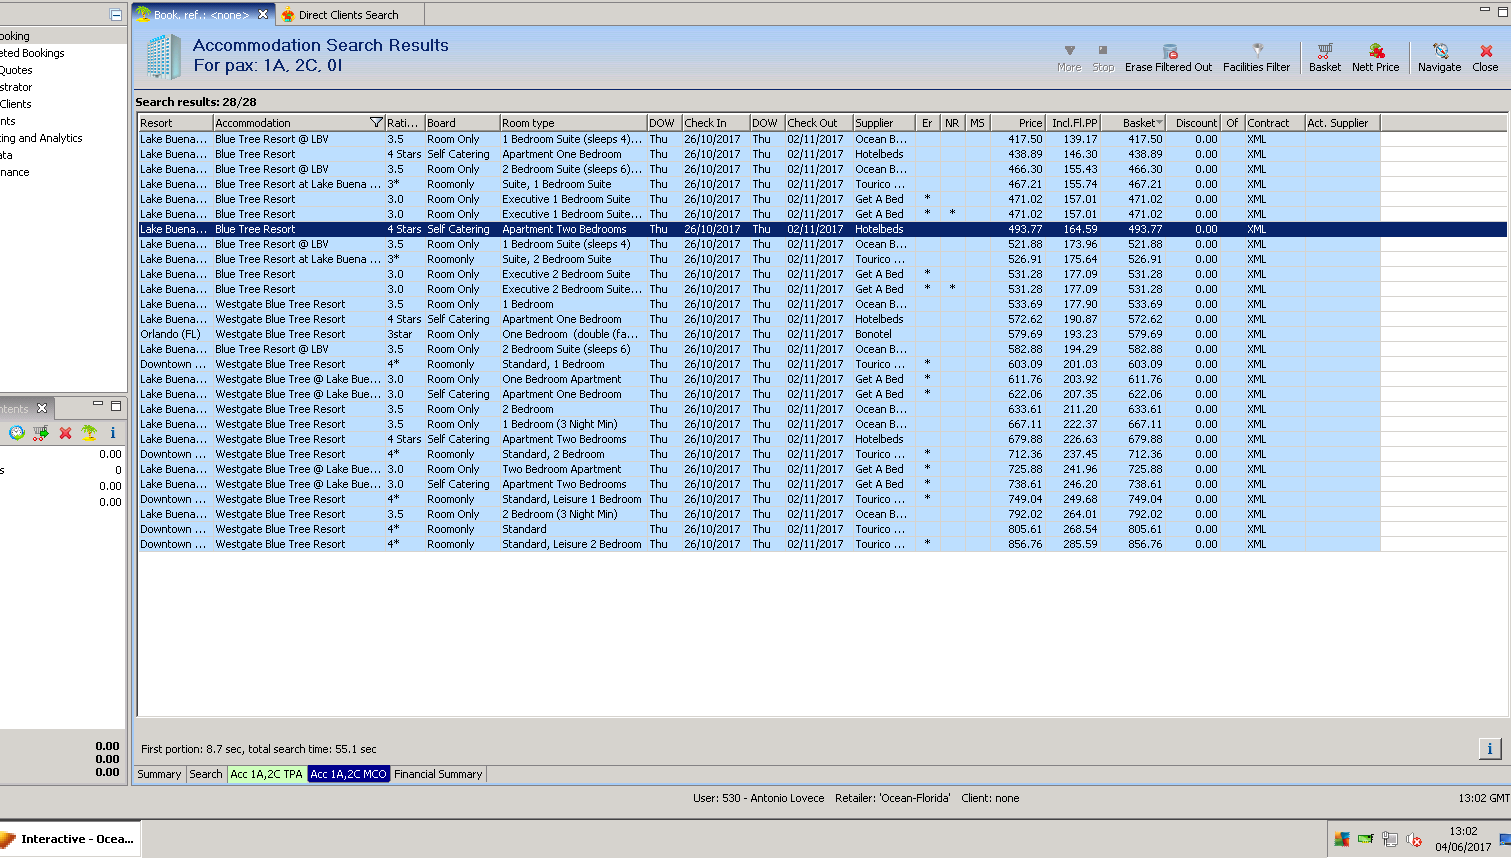Select the Completed Bookings navigation item
1511x858 pixels.
33,53
